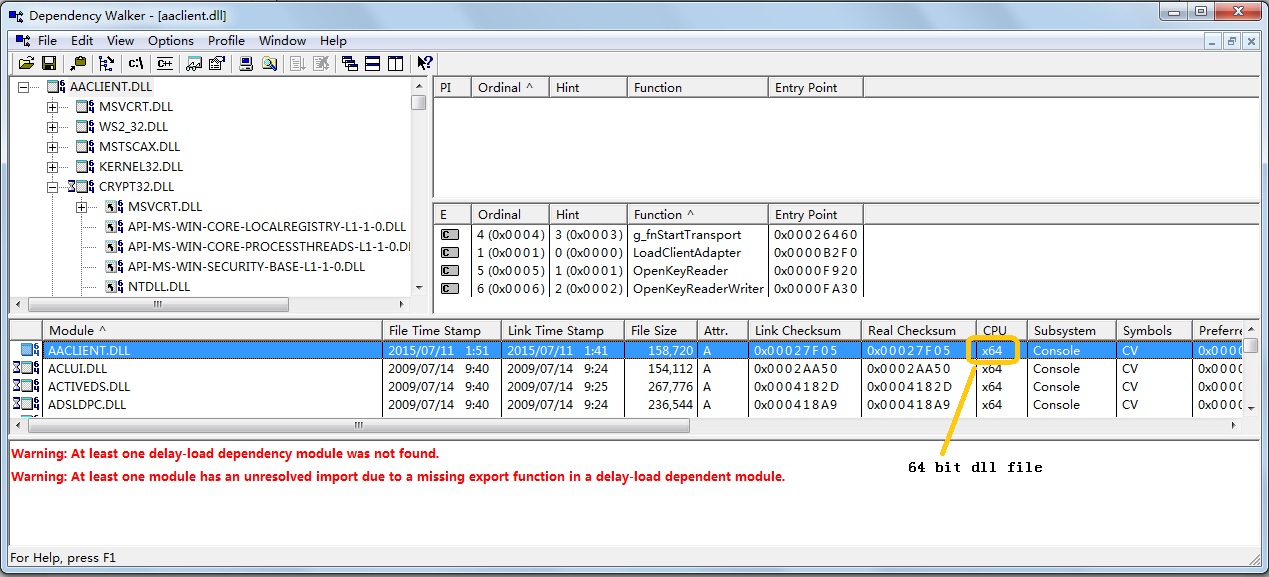Expand the MSTSCAX.DLL tree node
1269x577 pixels.
[52, 147]
